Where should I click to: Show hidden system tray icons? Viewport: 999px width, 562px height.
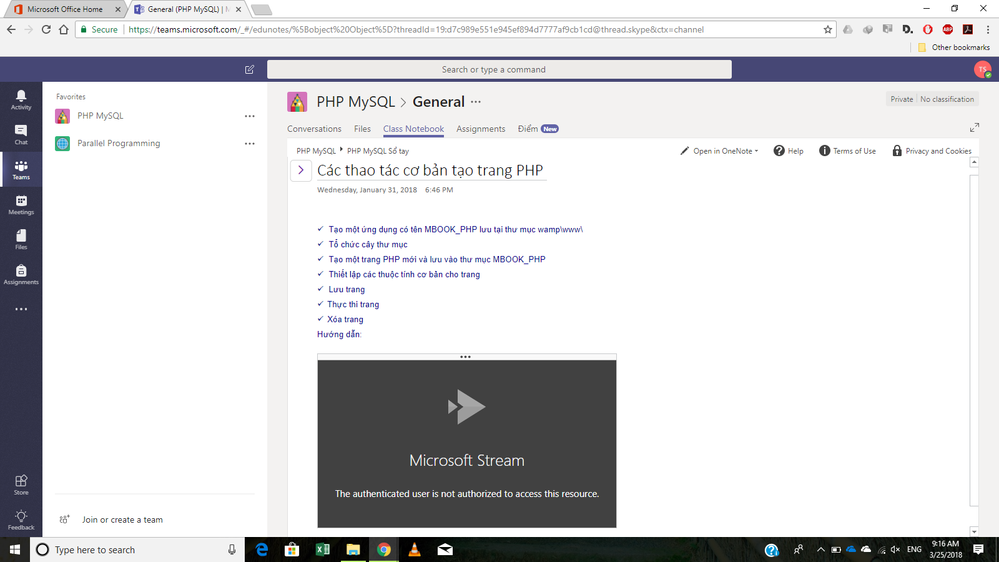tap(821, 549)
